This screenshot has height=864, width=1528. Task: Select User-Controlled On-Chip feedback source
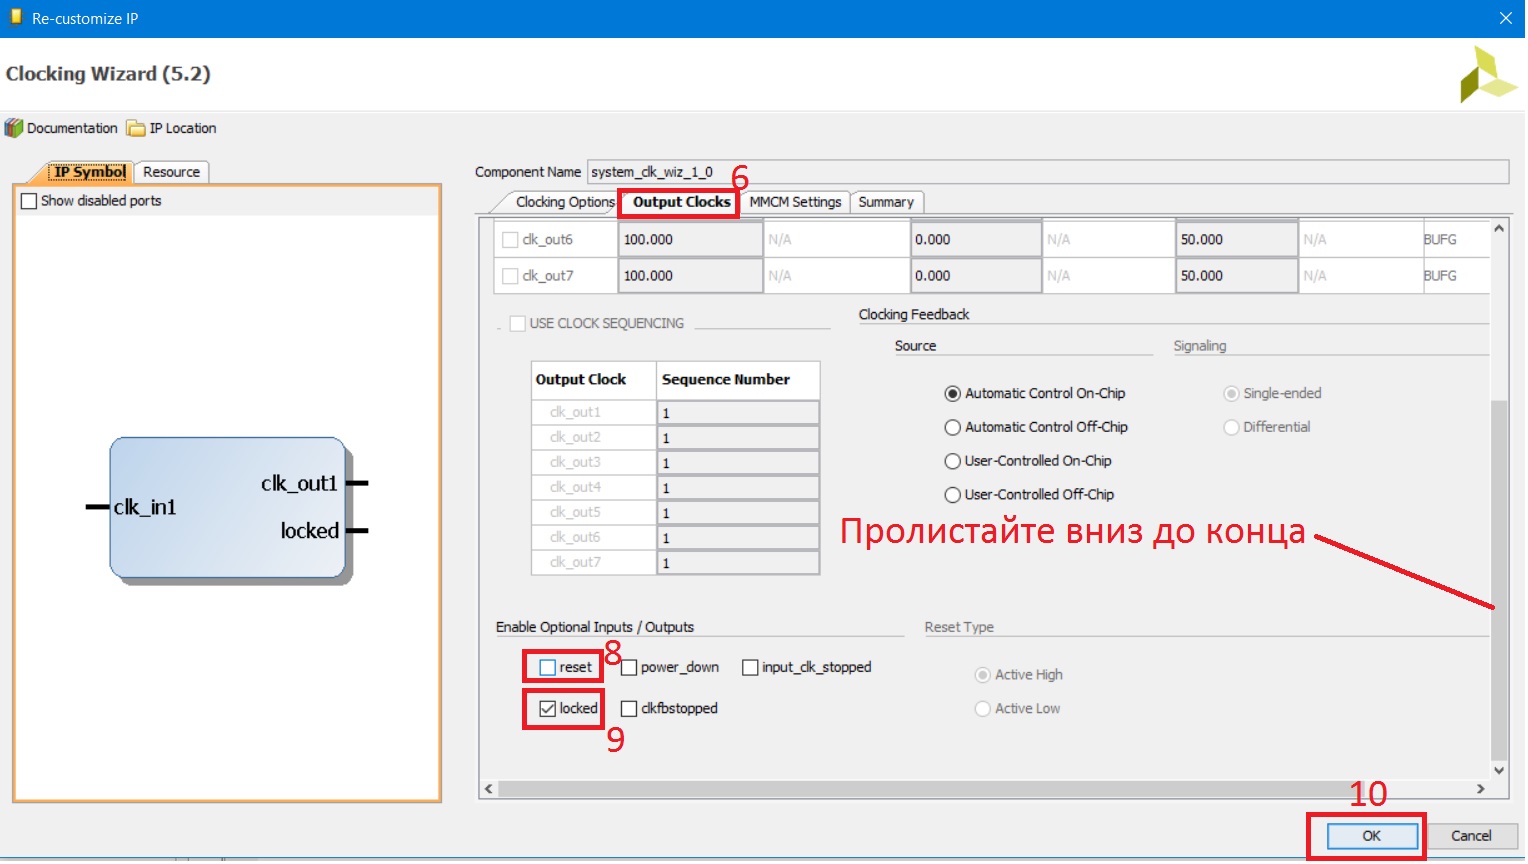tap(953, 461)
